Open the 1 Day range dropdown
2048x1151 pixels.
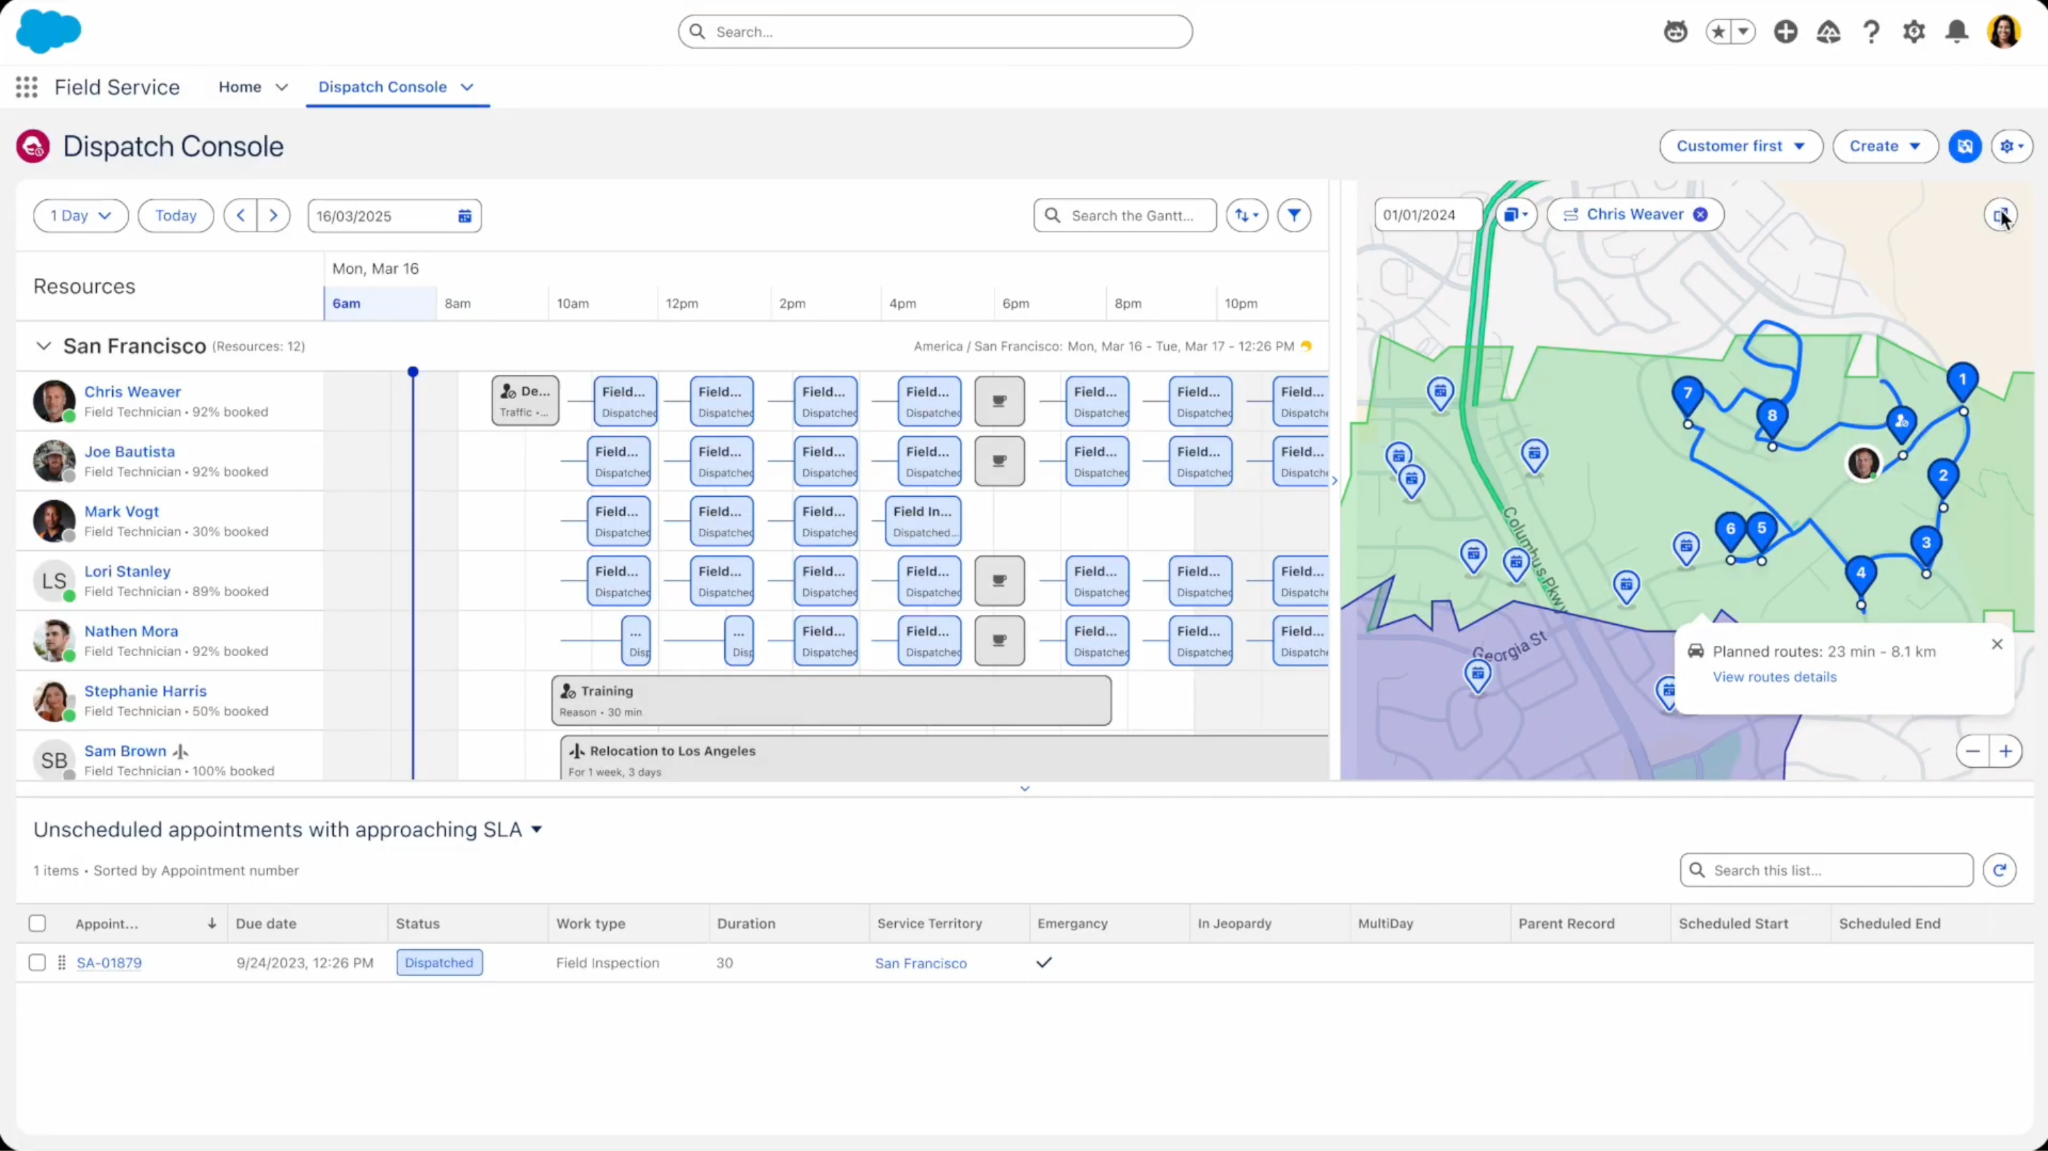pos(81,215)
